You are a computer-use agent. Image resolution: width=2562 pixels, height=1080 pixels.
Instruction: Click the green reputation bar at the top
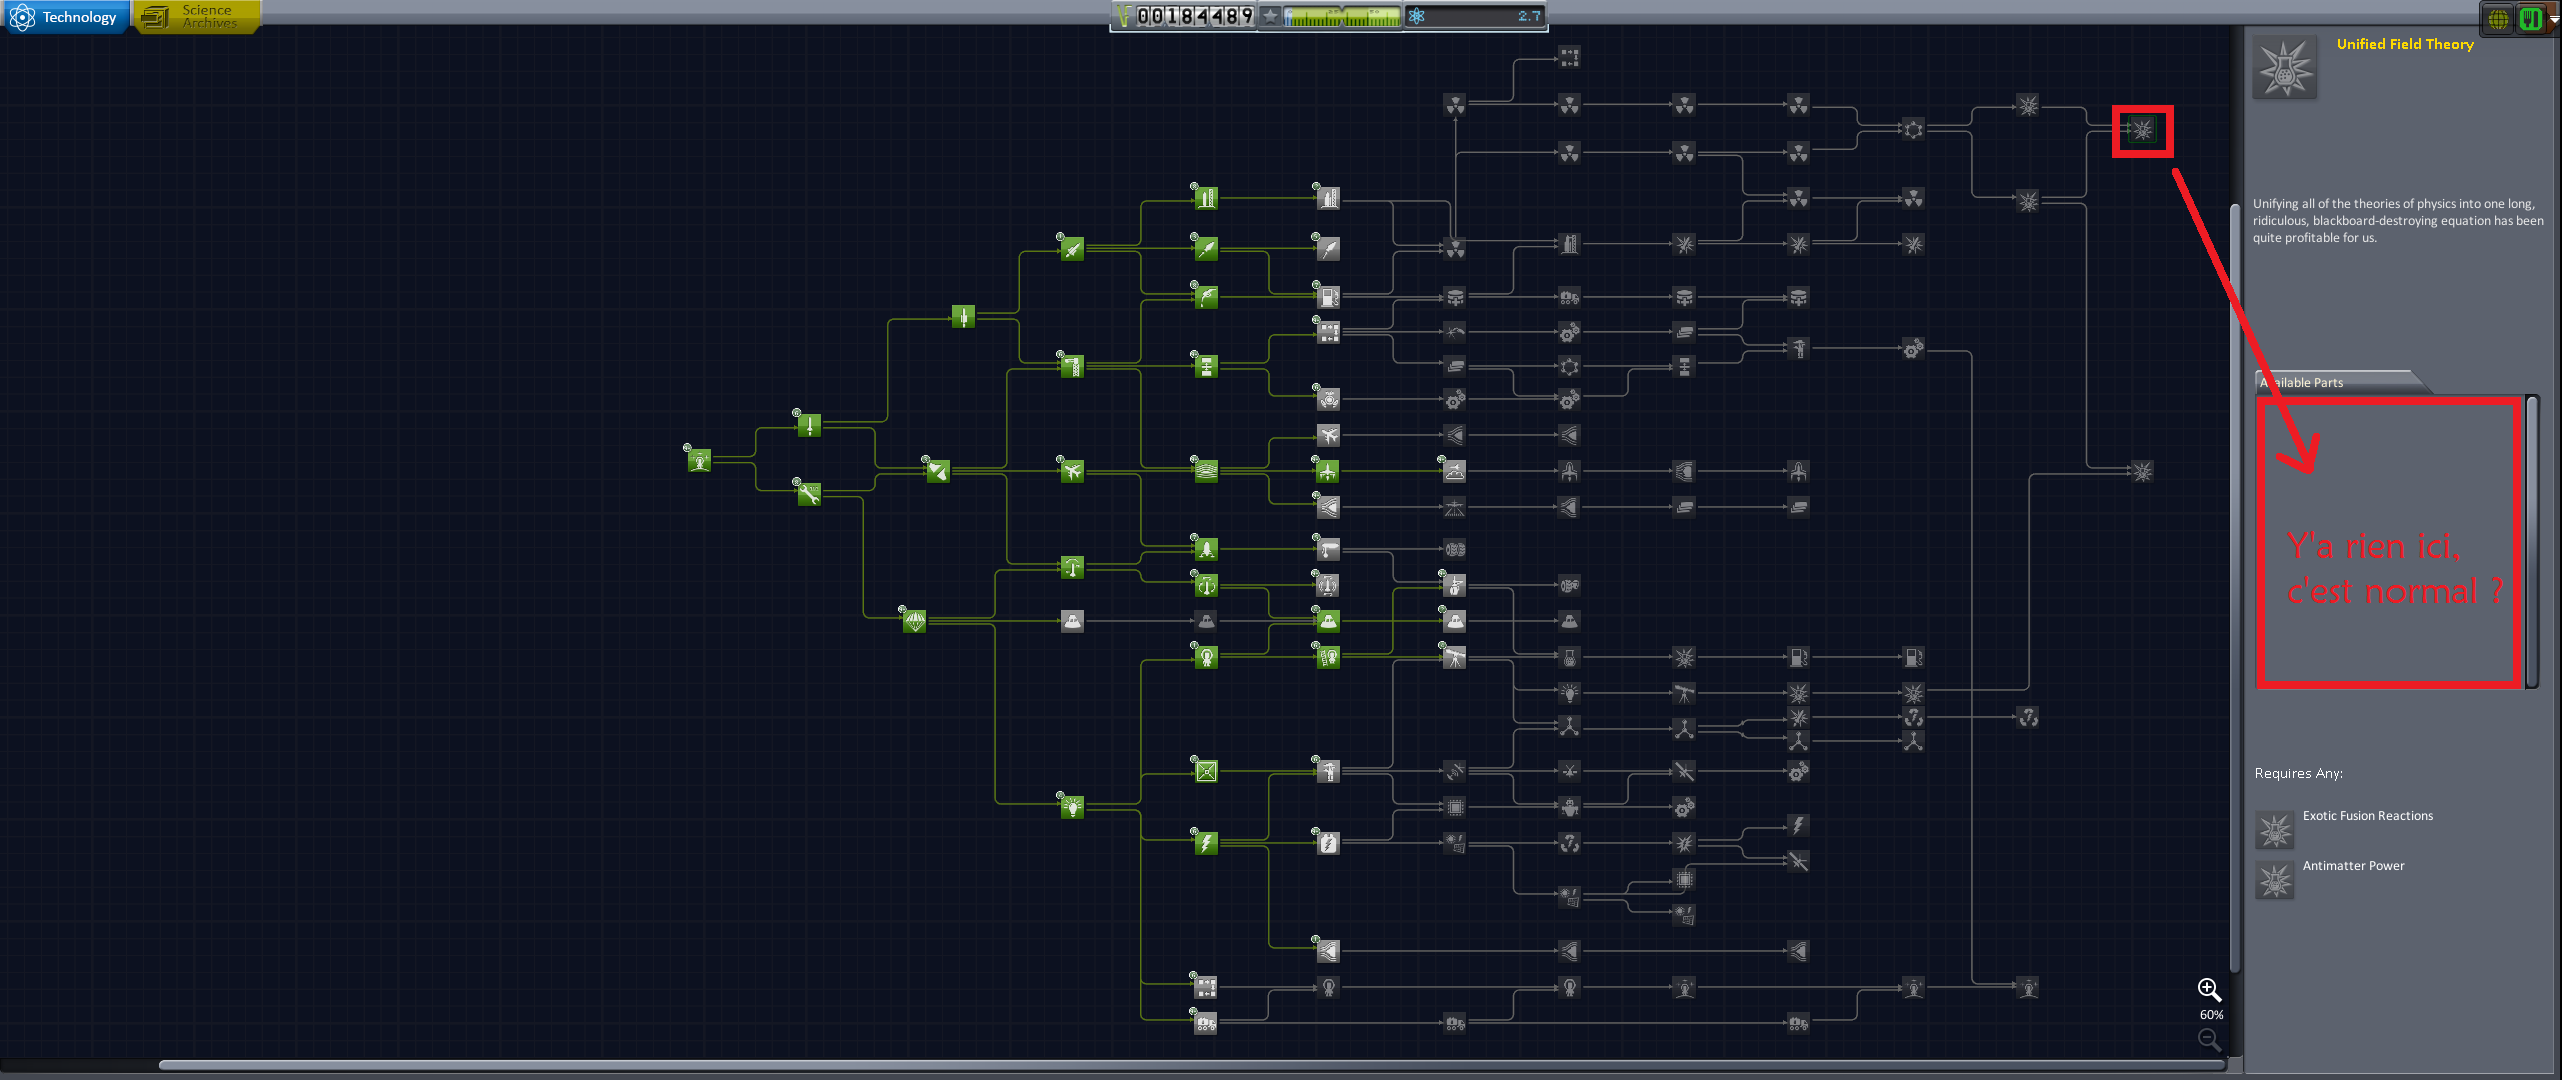click(1340, 15)
